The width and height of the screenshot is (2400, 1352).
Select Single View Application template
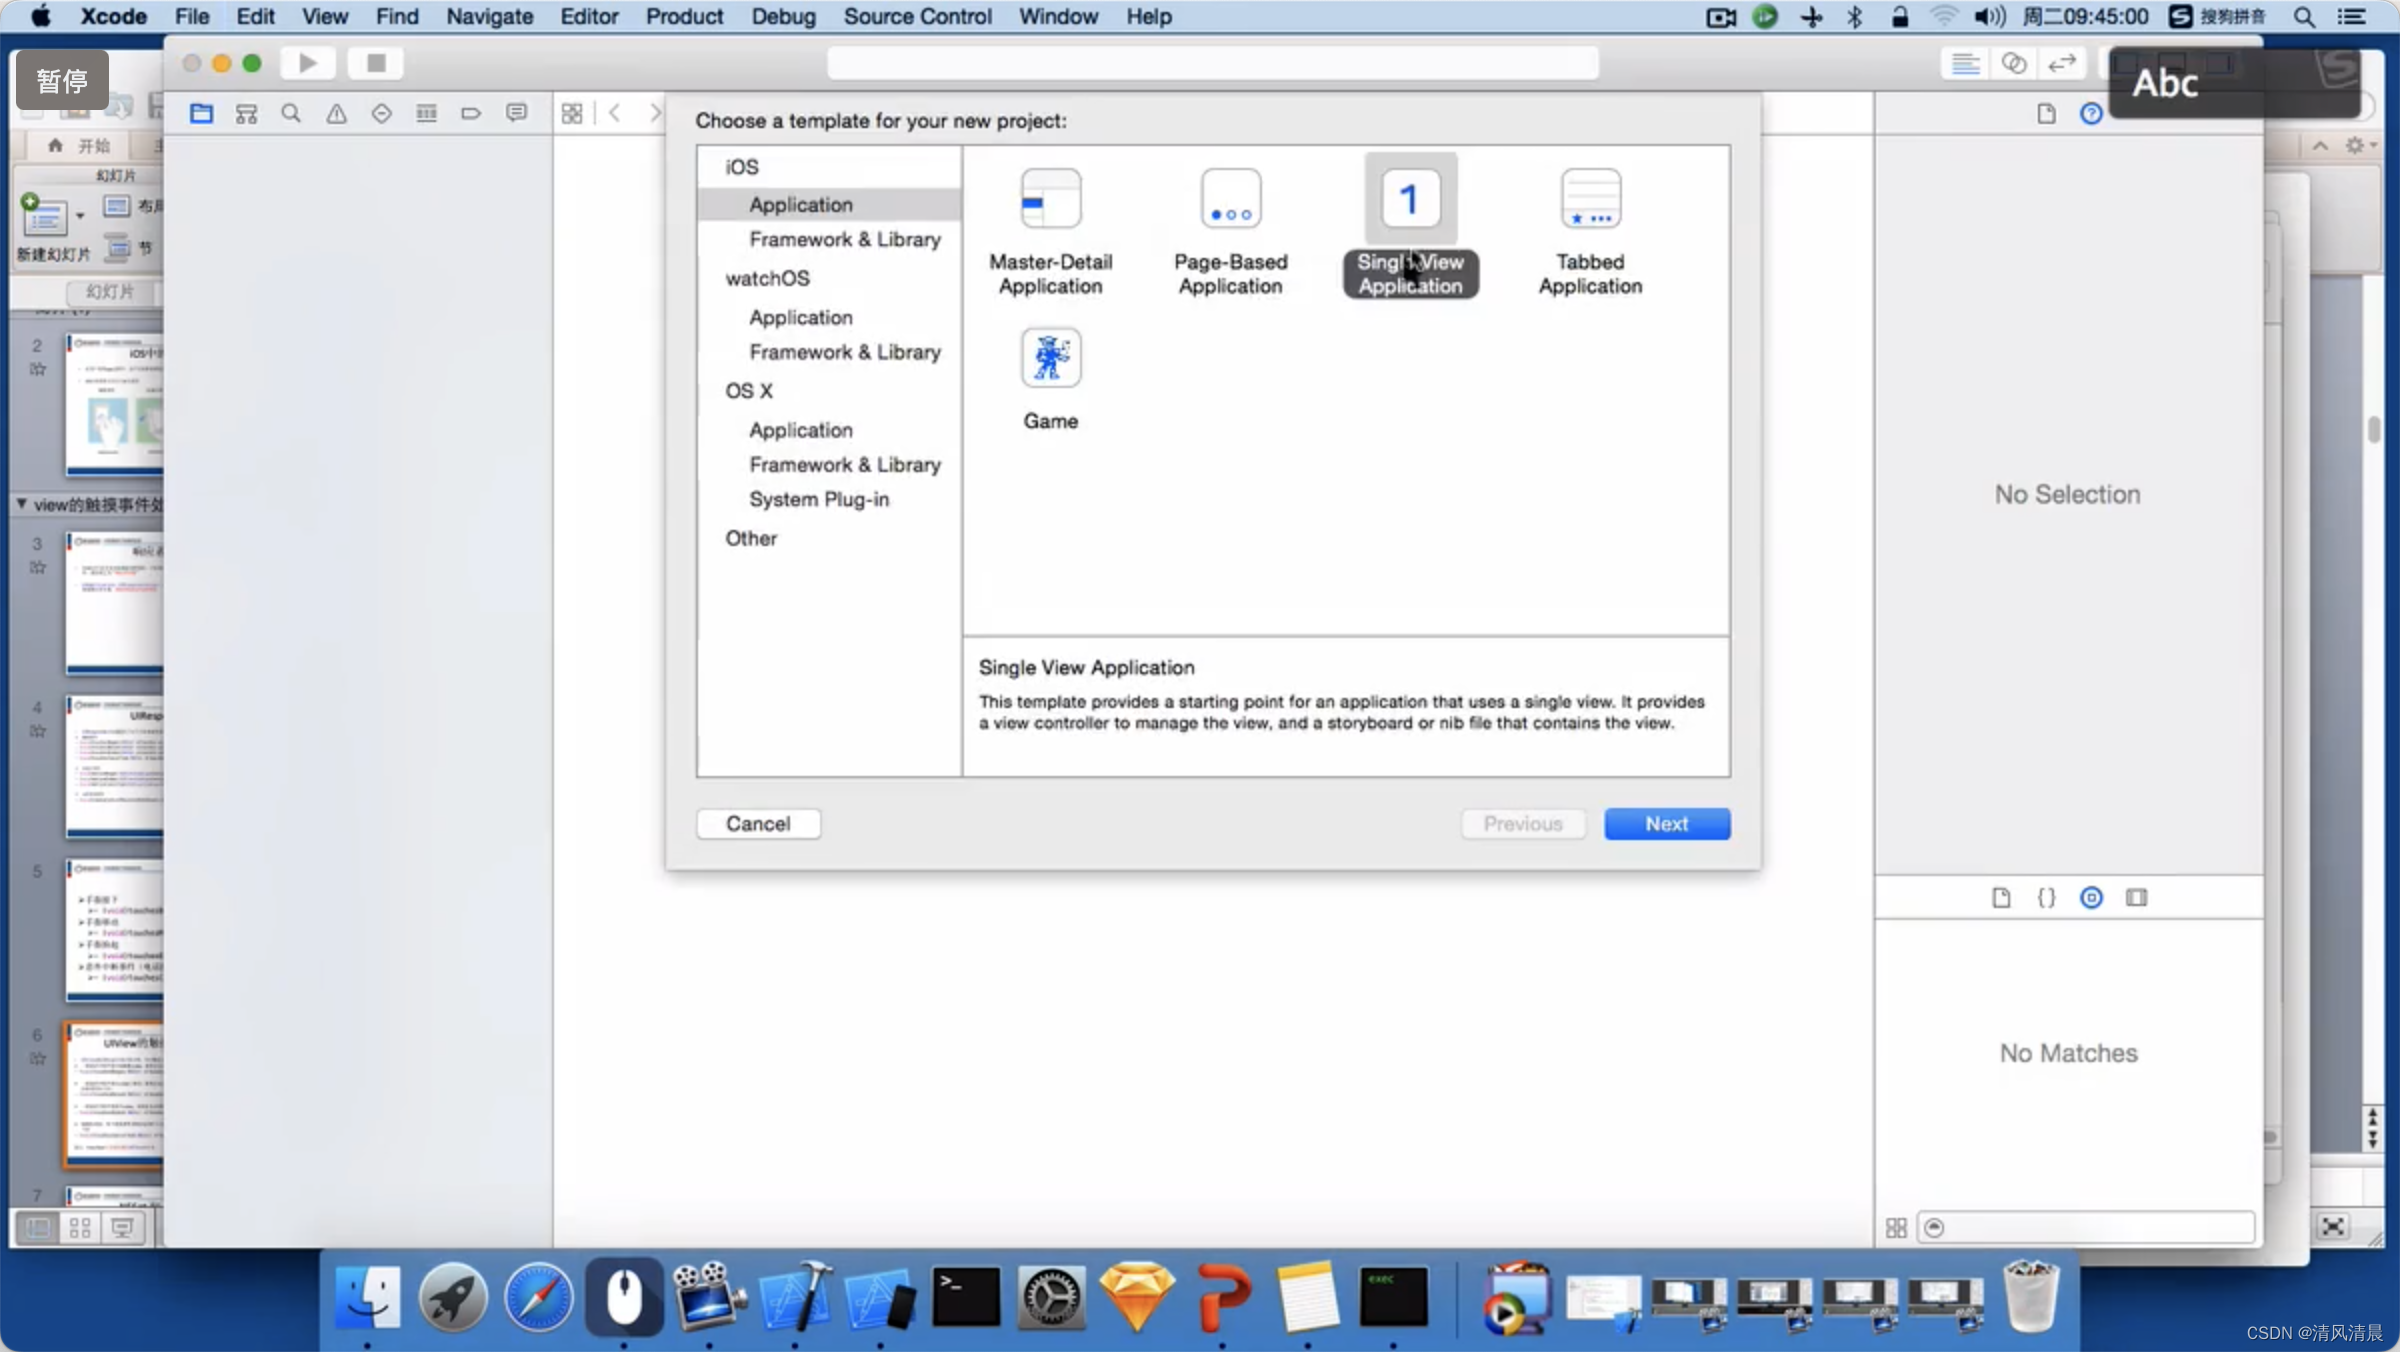(x=1410, y=227)
